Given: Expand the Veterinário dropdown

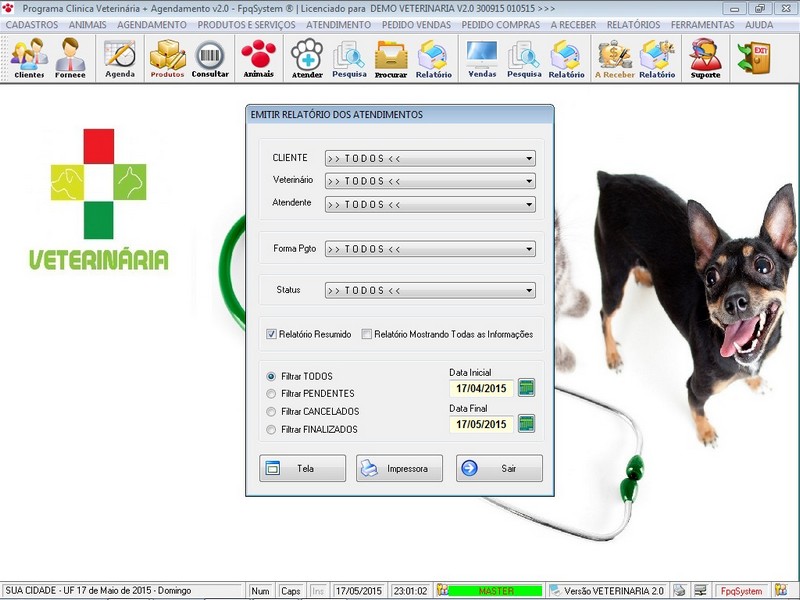Looking at the screenshot, I should coord(529,181).
